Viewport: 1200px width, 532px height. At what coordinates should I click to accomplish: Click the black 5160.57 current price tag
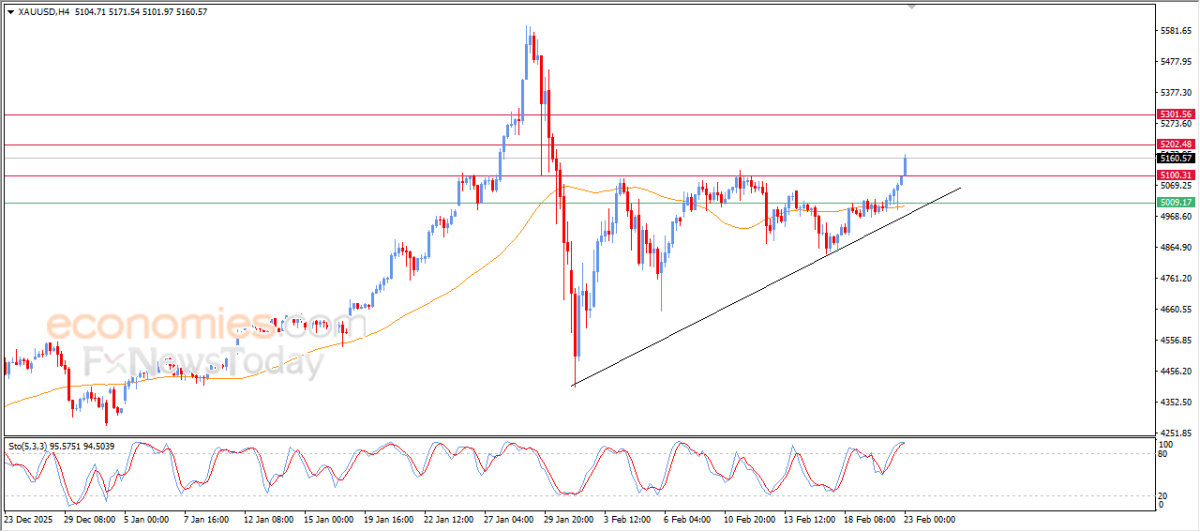coord(1174,158)
